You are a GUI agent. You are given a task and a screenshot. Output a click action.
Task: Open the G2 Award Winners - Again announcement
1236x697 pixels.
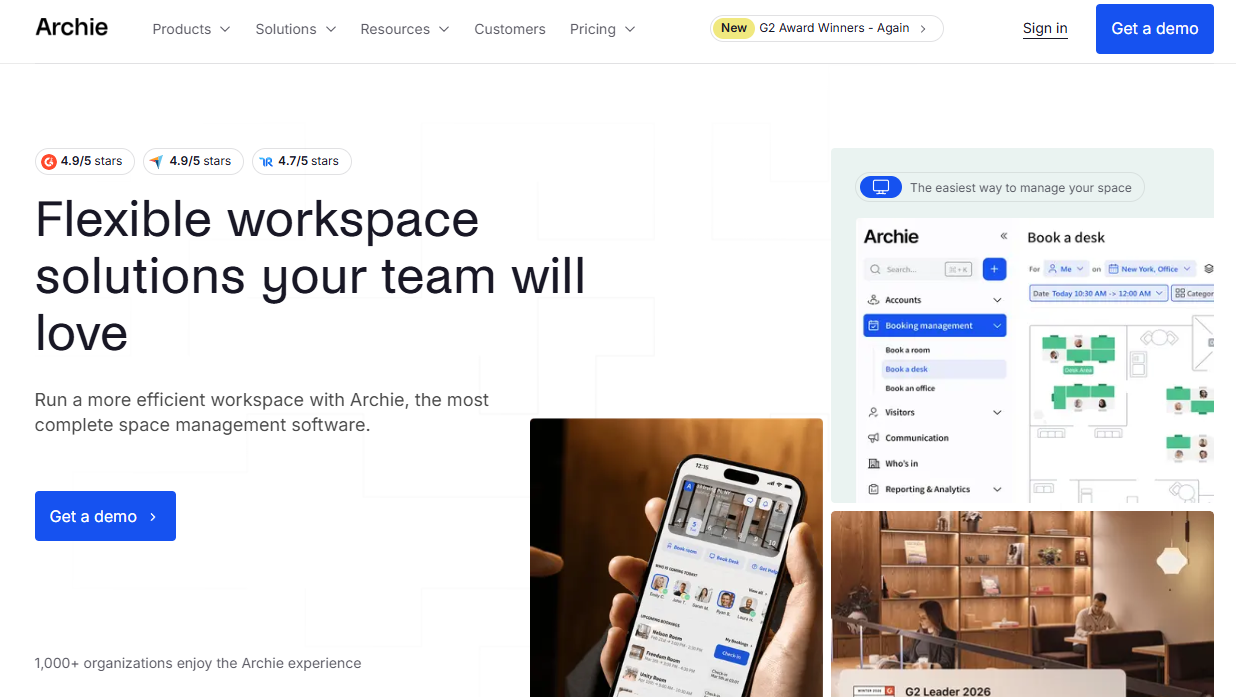pyautogui.click(x=826, y=29)
